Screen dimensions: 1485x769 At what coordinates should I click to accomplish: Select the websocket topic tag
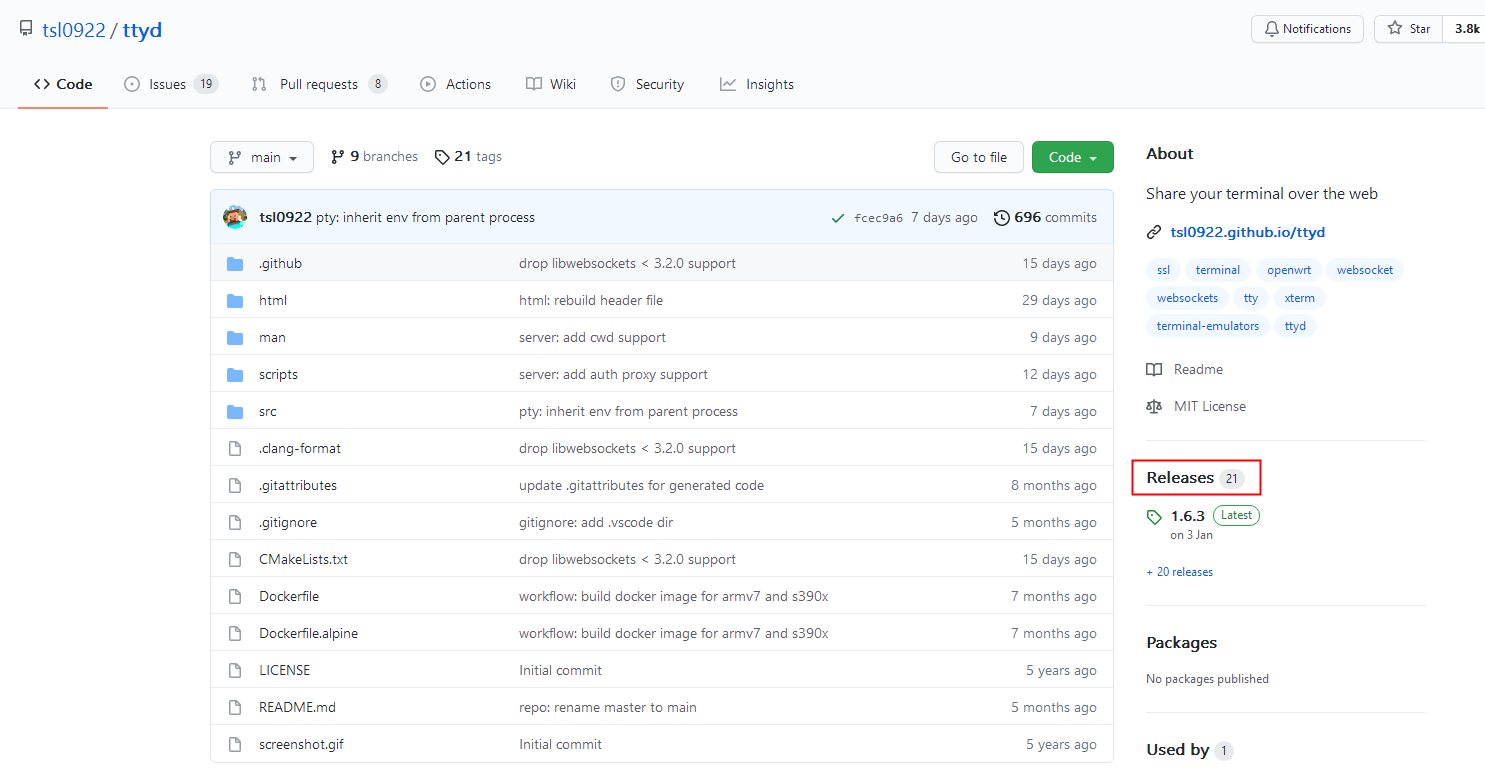coord(1365,270)
